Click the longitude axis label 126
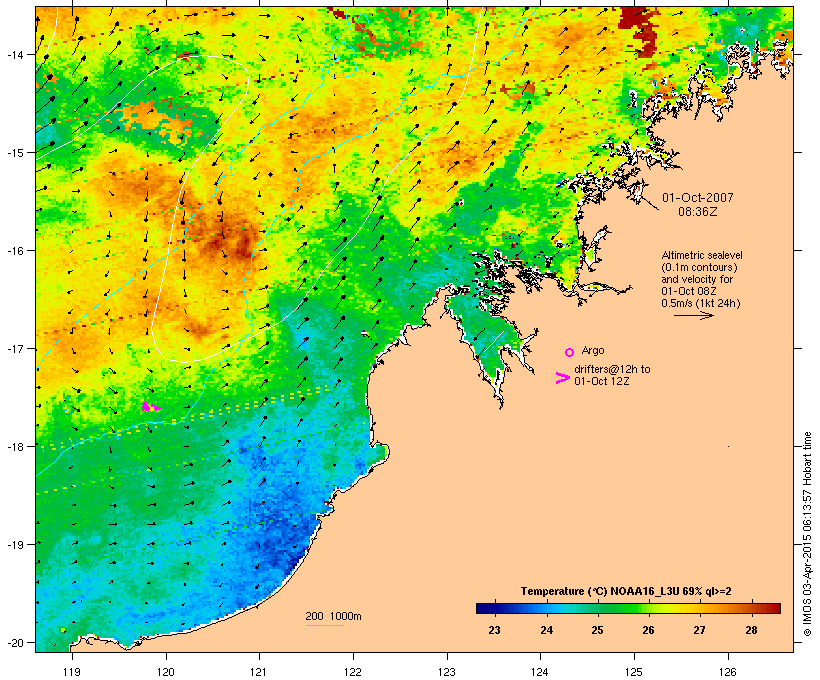Screen dimensions: 820x680 point(727,672)
